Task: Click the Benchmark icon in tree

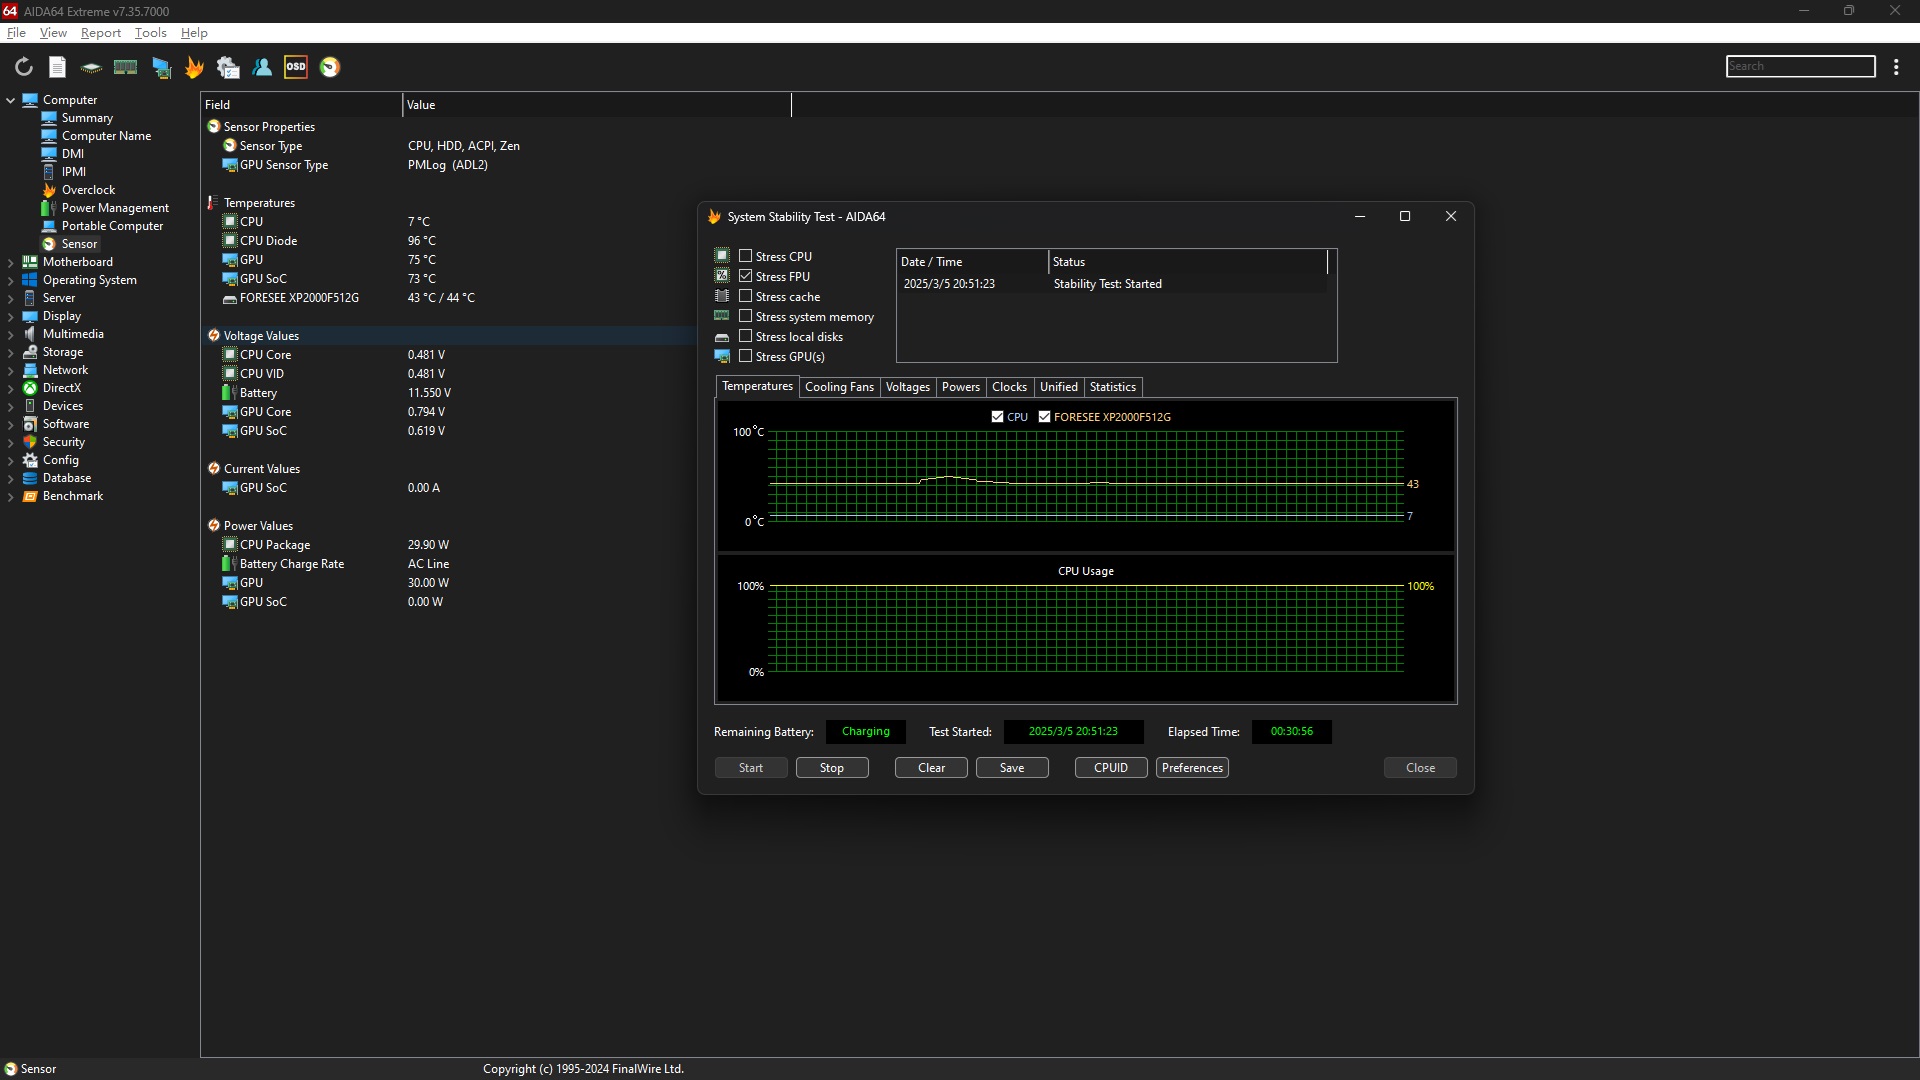Action: (x=30, y=496)
